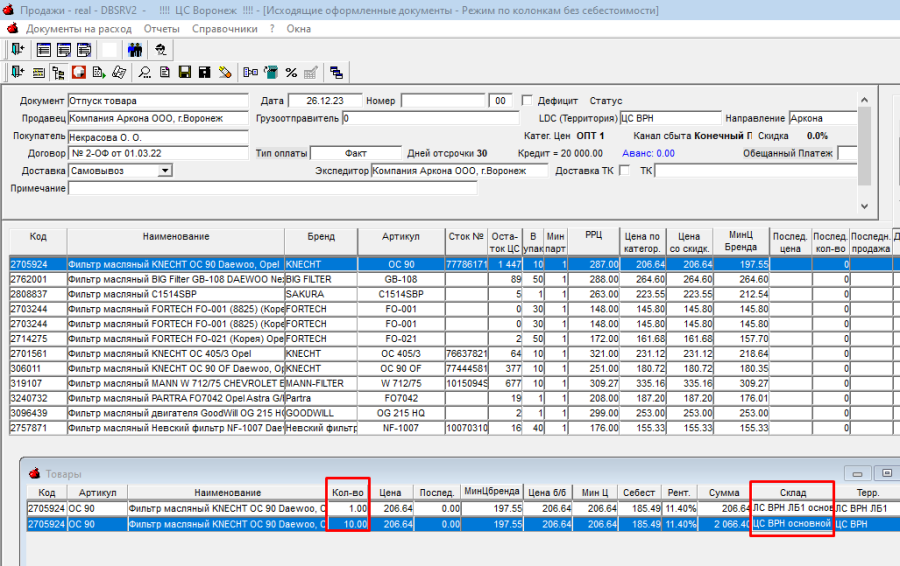Click the Номер input field

443,100
